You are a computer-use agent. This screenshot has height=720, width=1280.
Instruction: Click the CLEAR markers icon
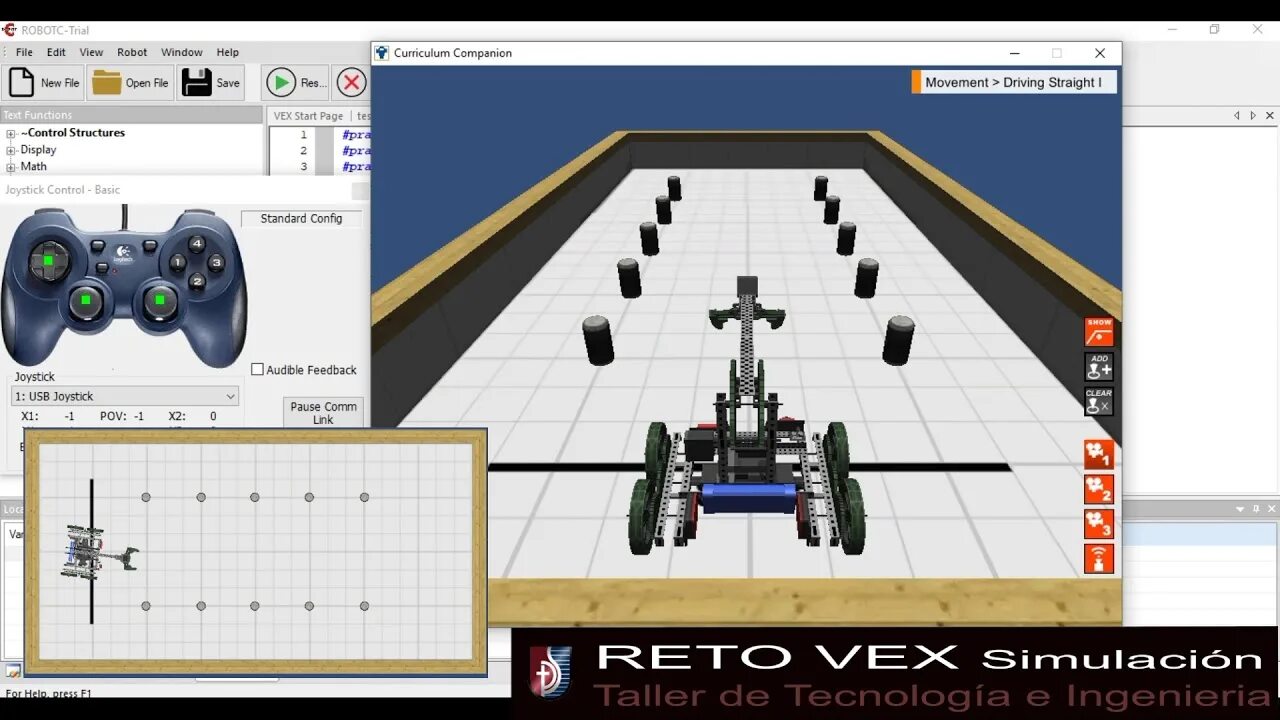pos(1099,401)
